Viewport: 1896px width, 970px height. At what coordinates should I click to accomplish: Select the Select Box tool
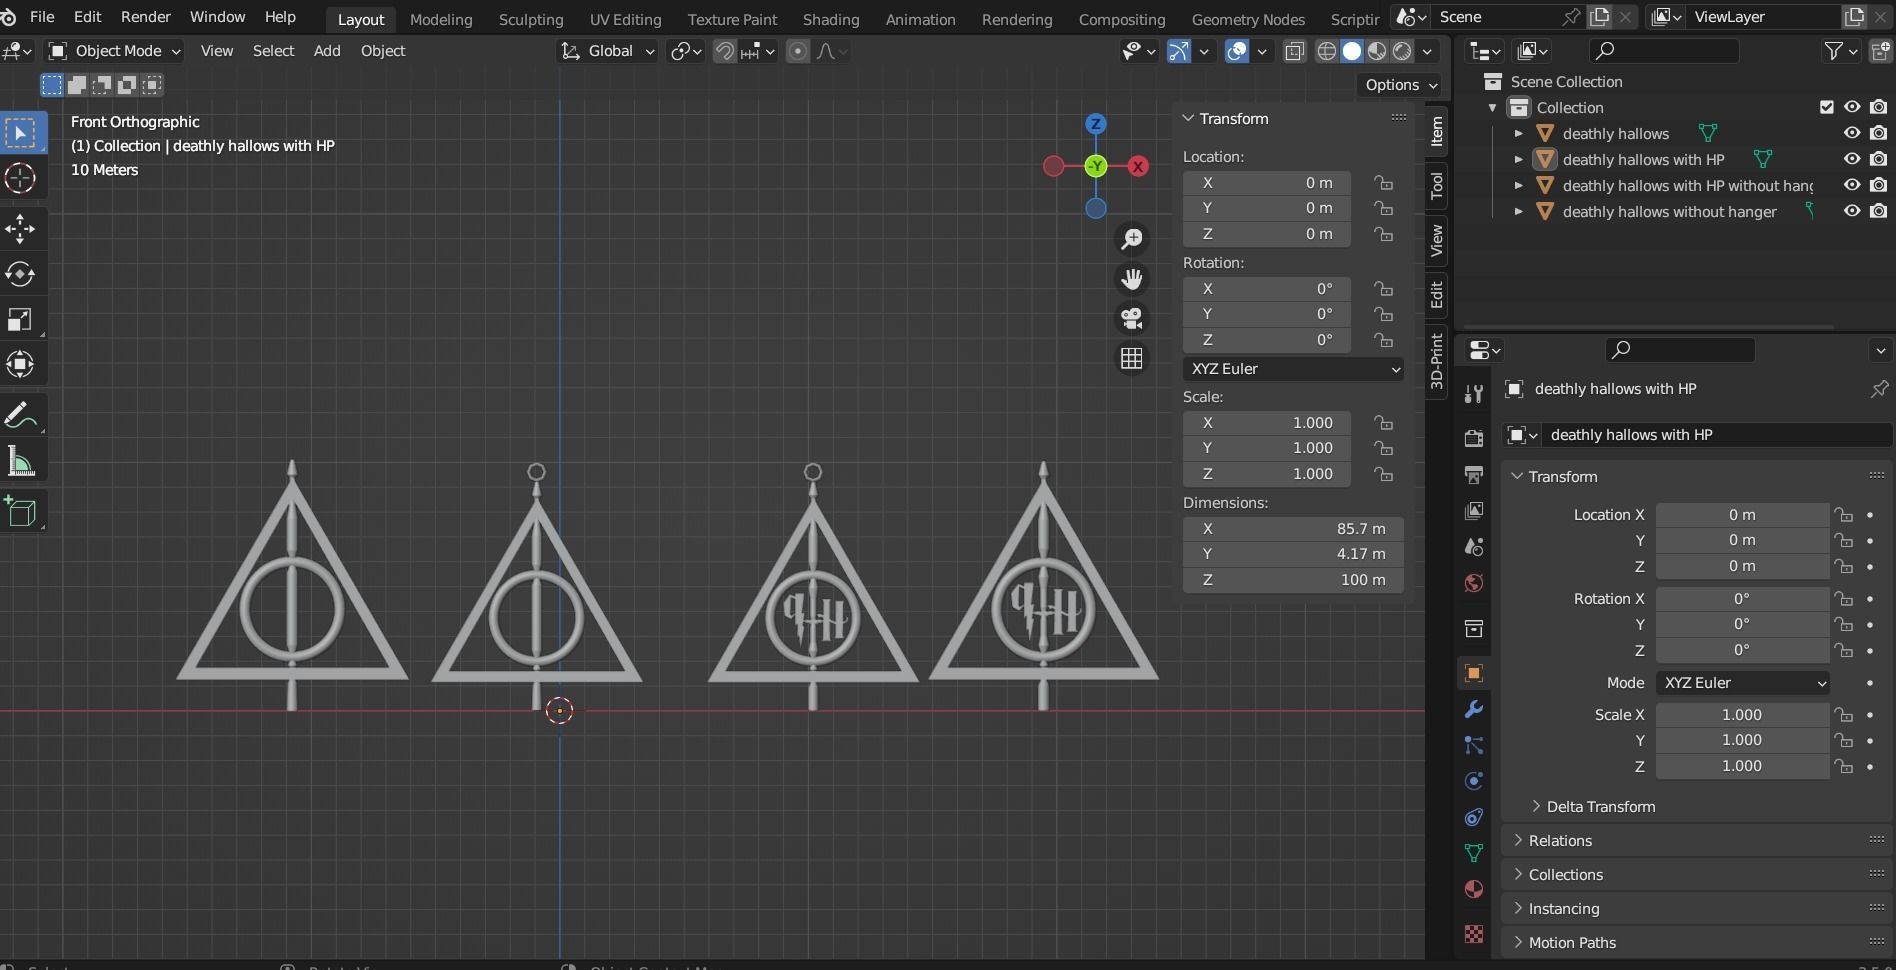20,133
